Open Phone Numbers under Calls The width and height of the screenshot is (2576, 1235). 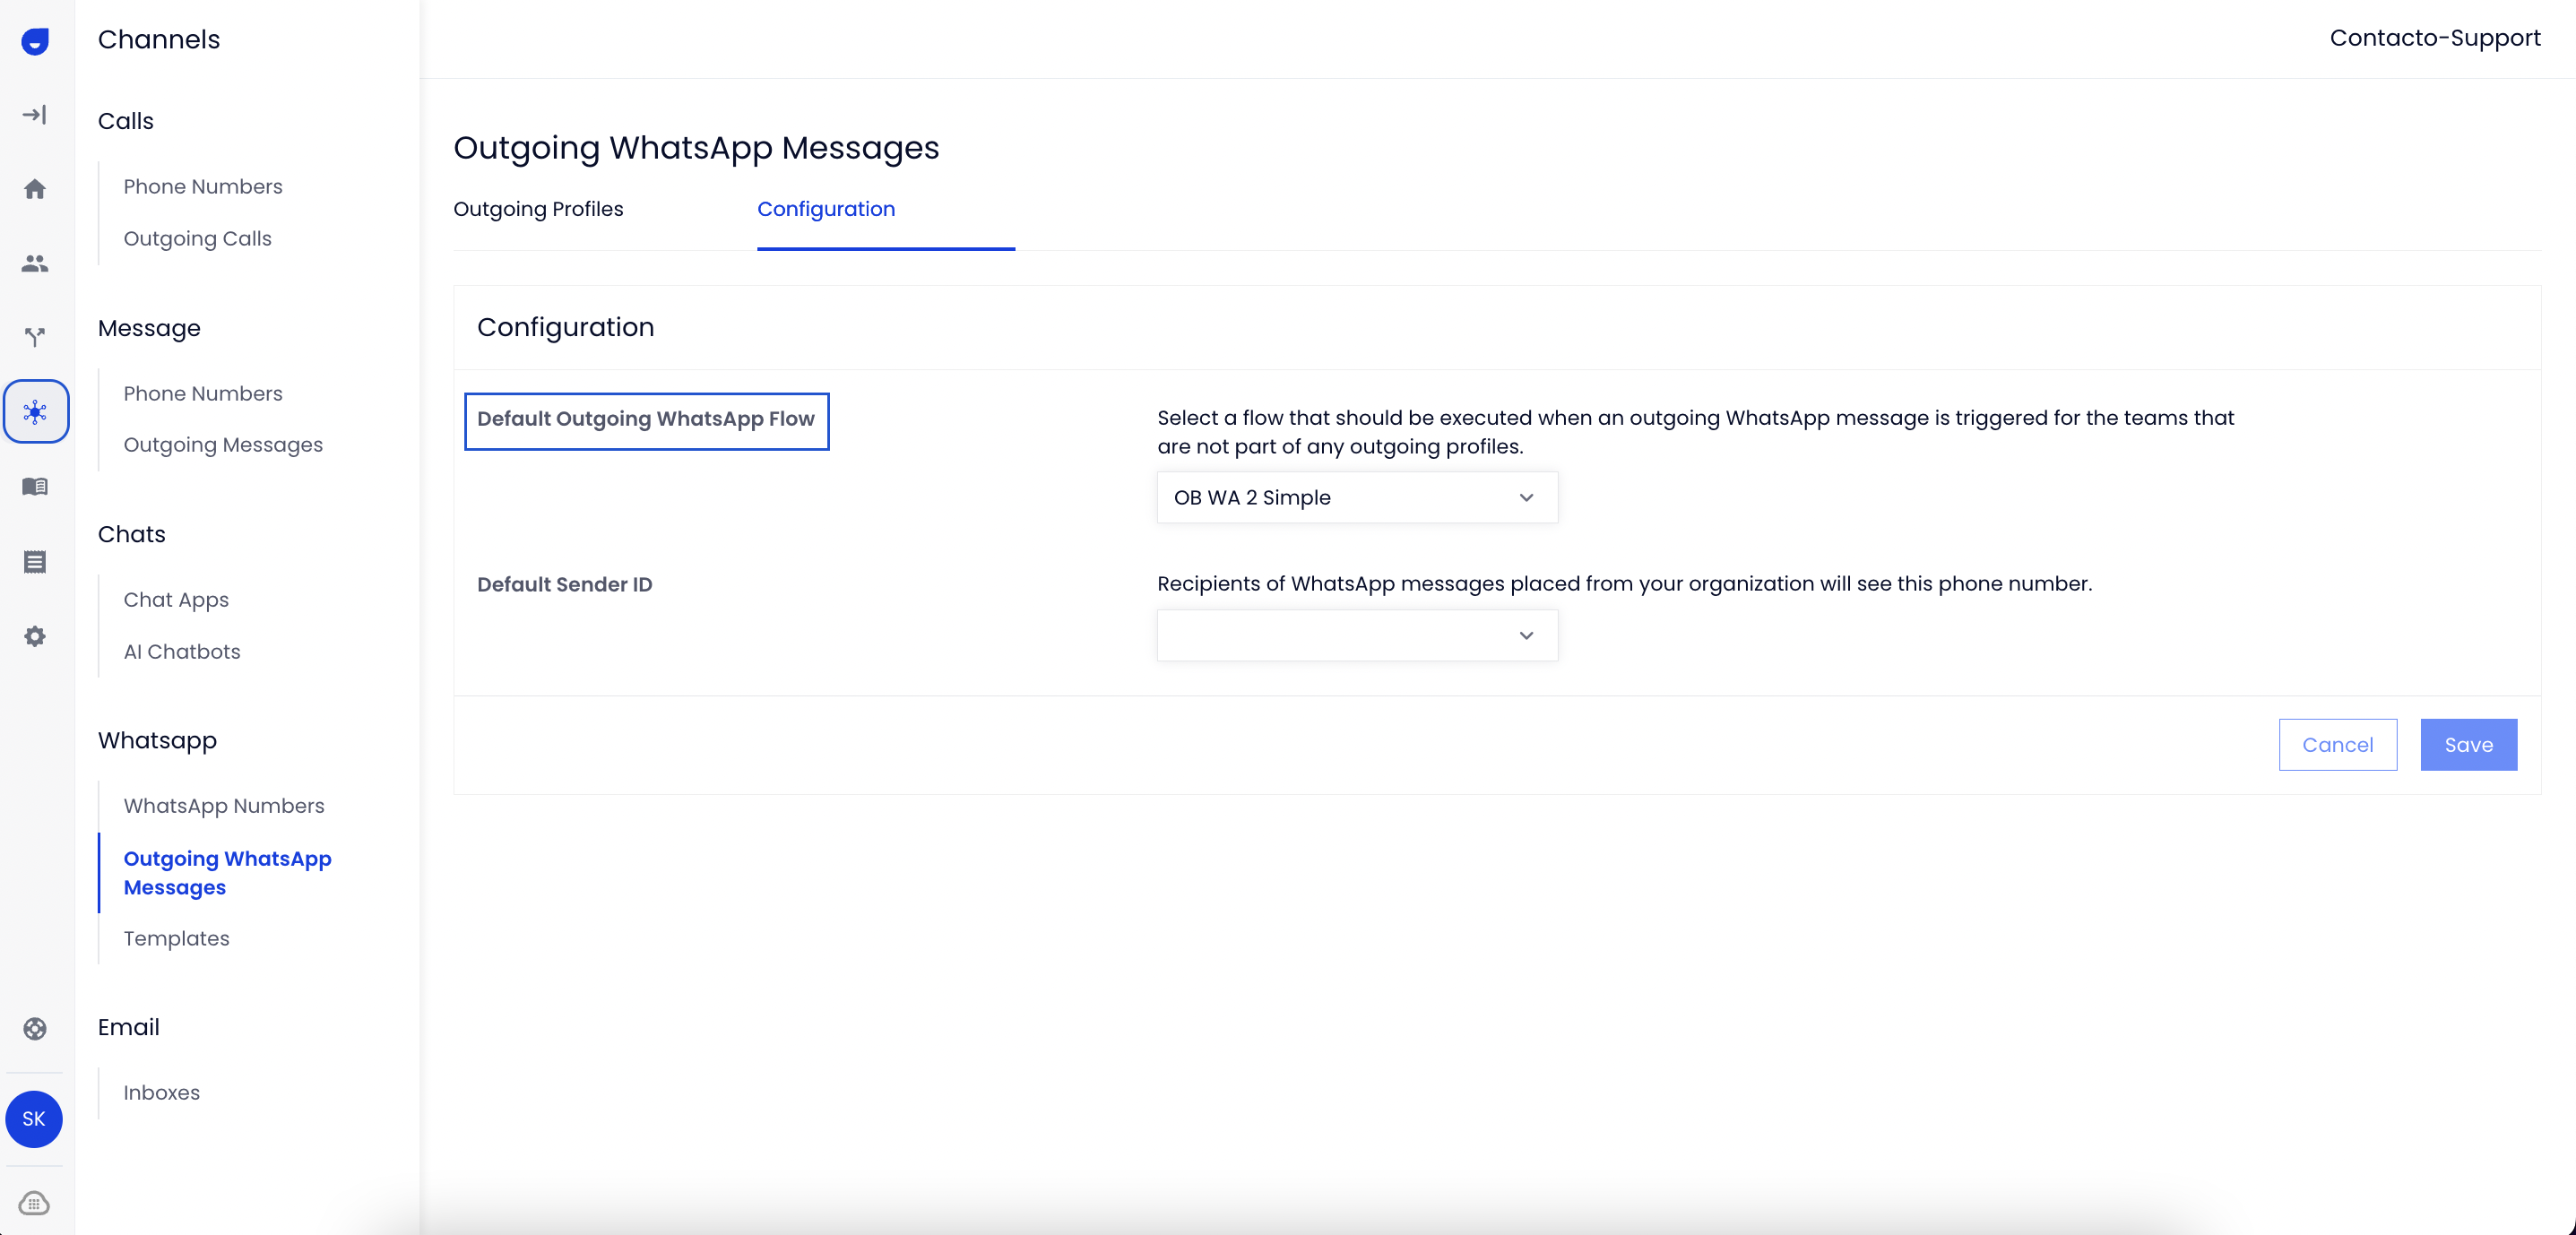click(203, 187)
